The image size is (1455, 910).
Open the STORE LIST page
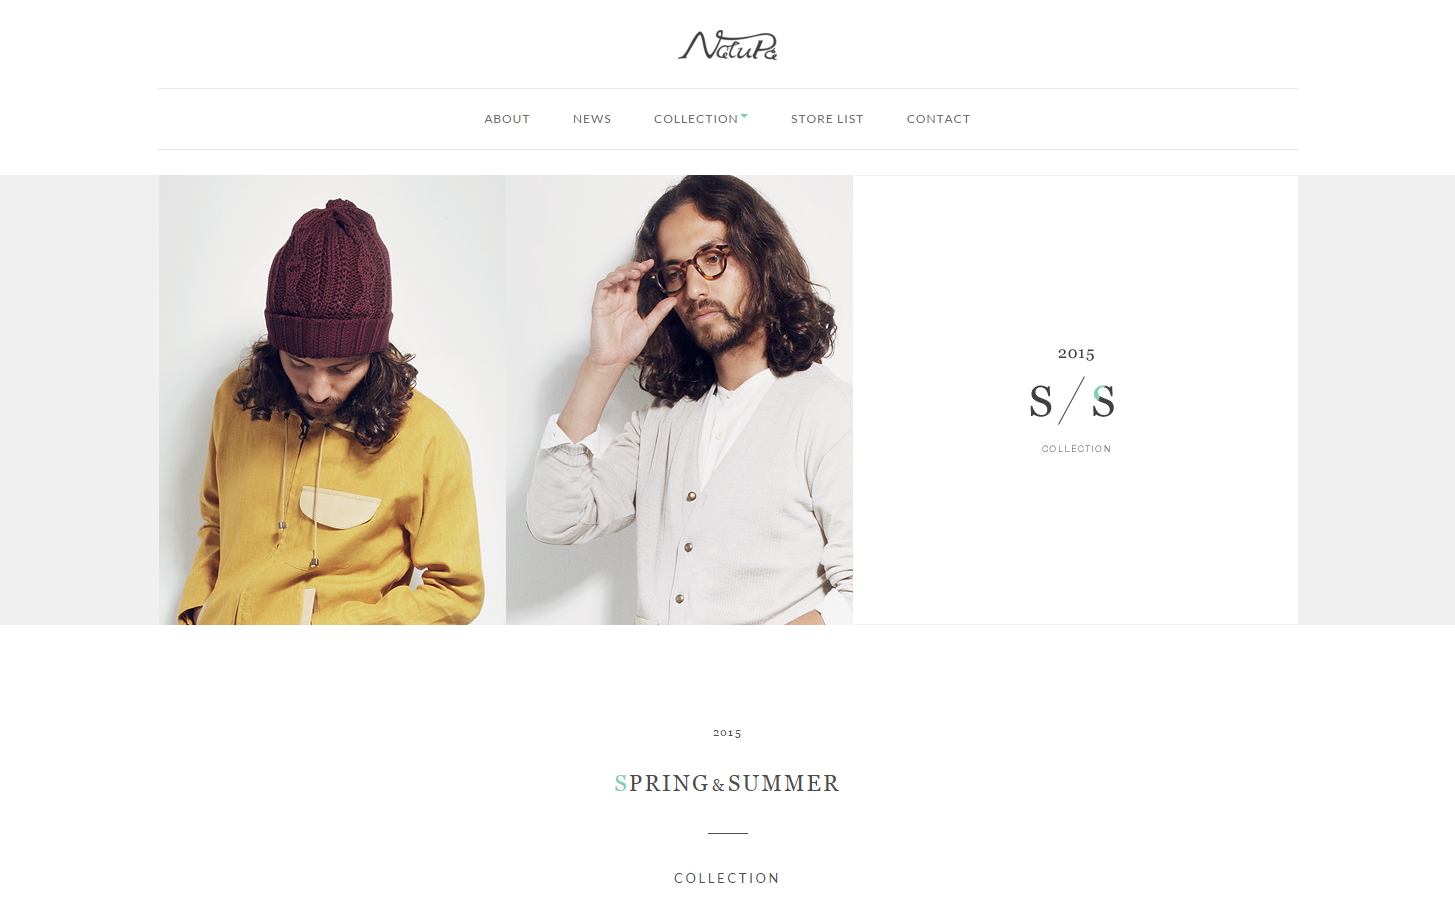tap(827, 119)
